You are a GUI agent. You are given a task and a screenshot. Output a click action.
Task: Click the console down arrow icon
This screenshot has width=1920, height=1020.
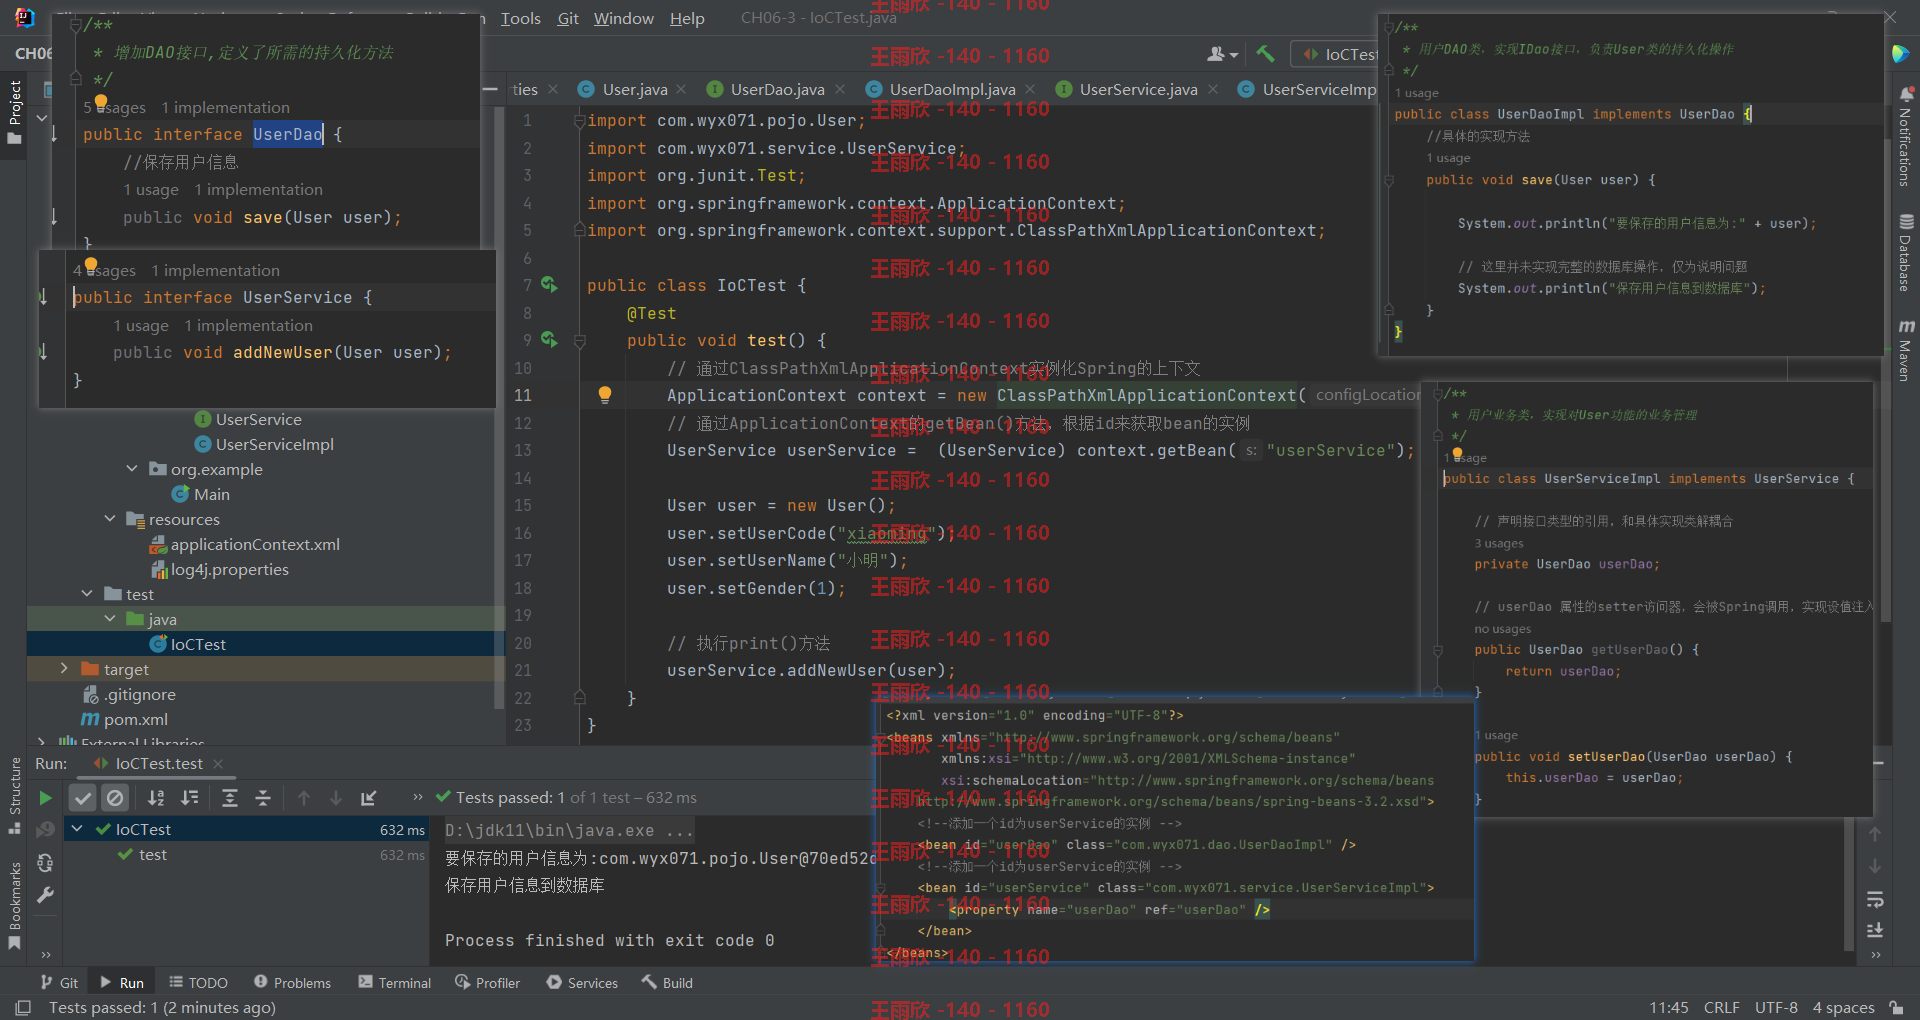1875,866
